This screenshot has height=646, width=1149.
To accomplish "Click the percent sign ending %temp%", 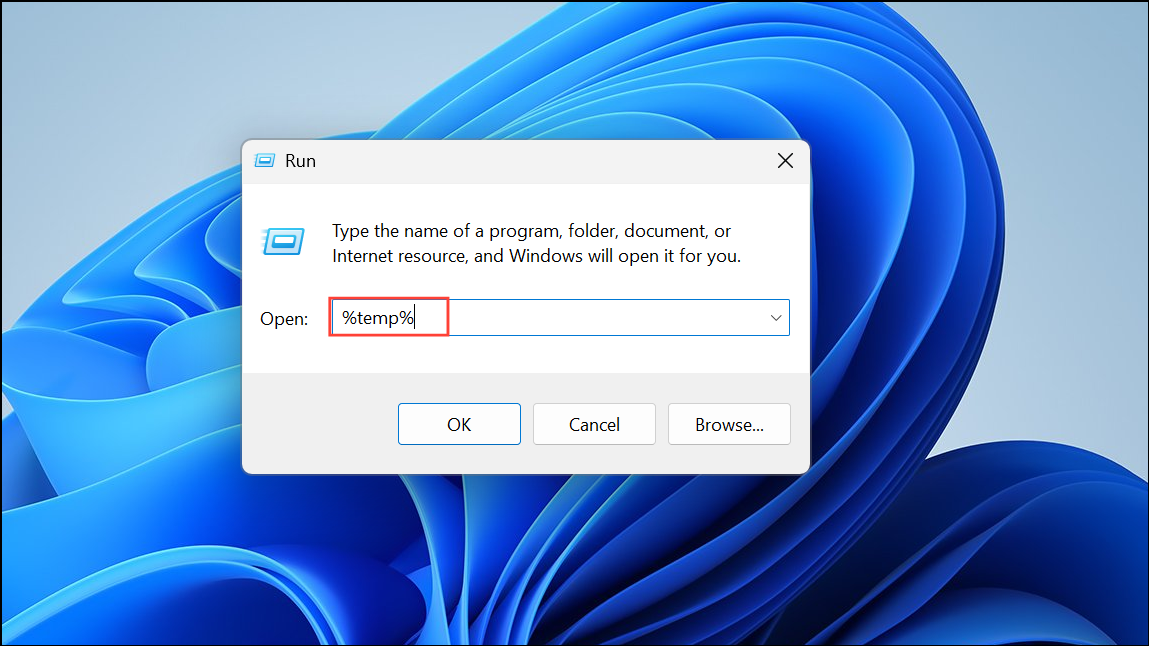I will point(407,318).
